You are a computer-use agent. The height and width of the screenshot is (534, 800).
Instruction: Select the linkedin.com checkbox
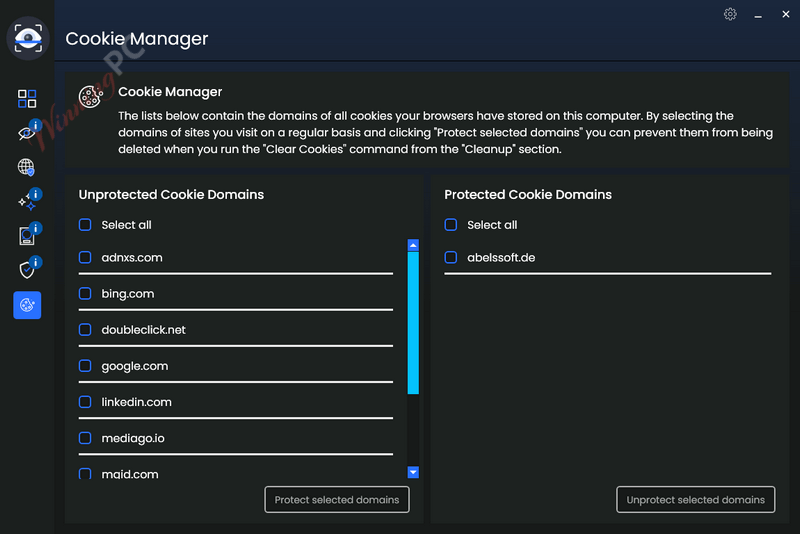[x=85, y=402]
